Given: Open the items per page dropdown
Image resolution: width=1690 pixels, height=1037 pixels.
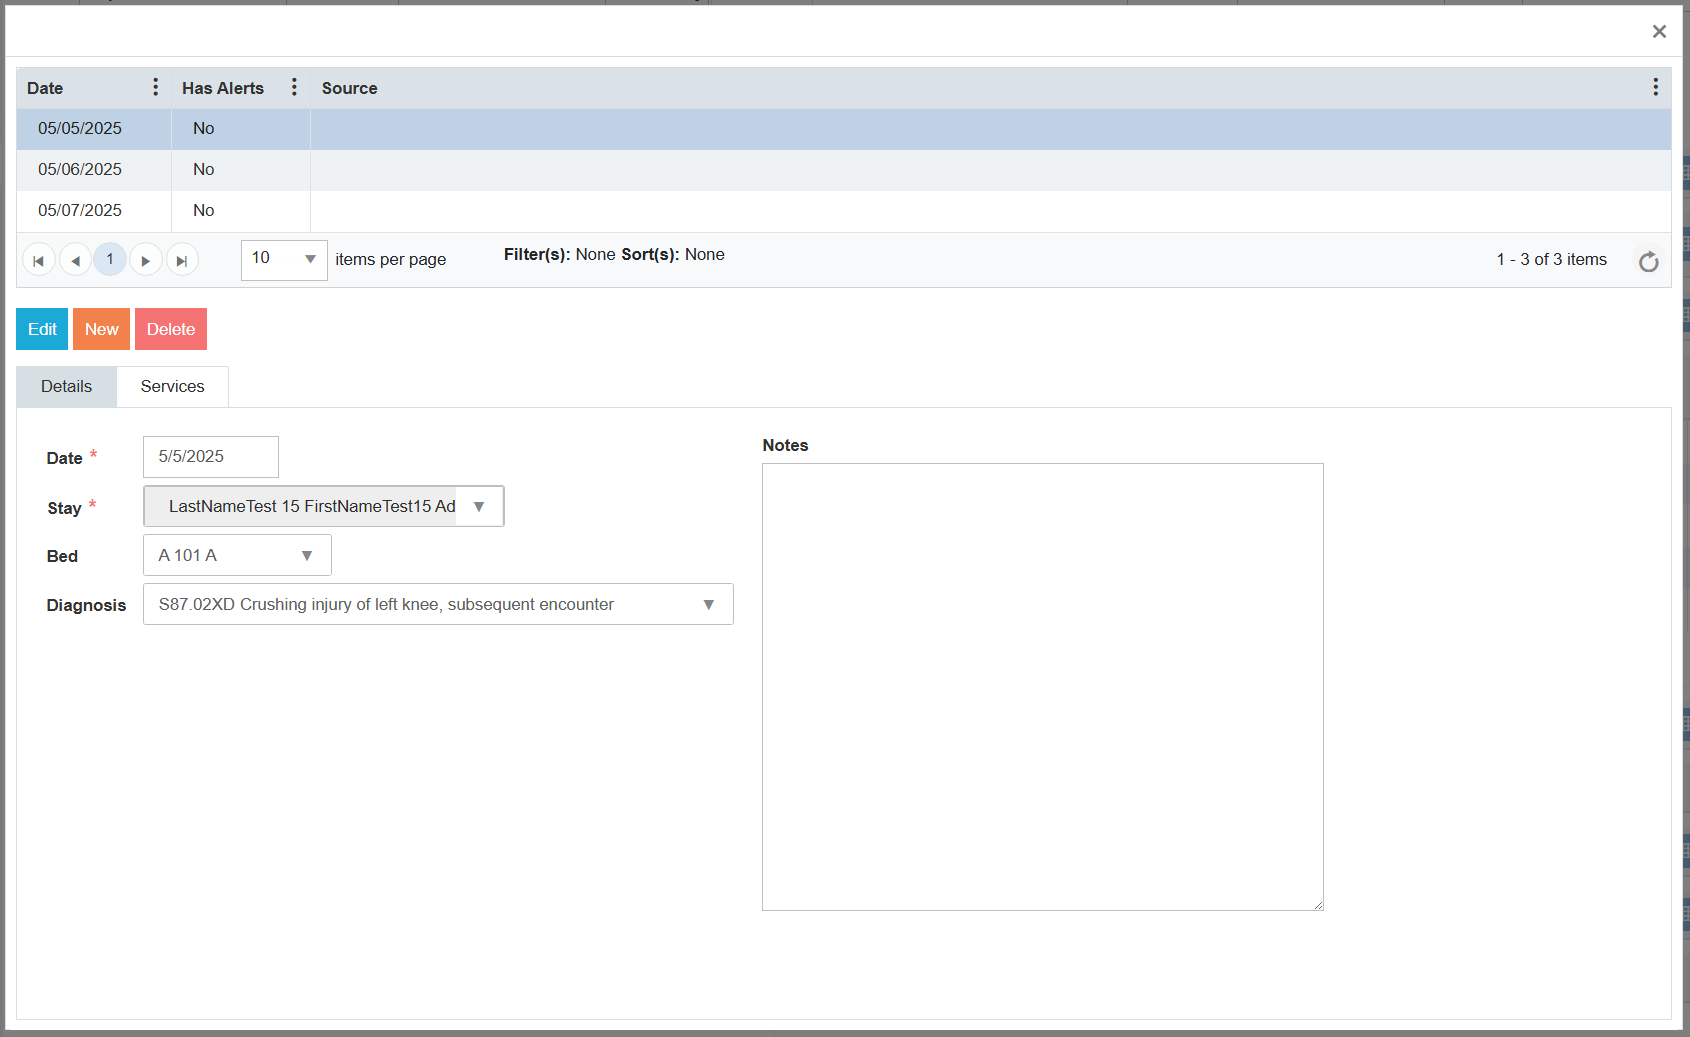Looking at the screenshot, I should 284,259.
